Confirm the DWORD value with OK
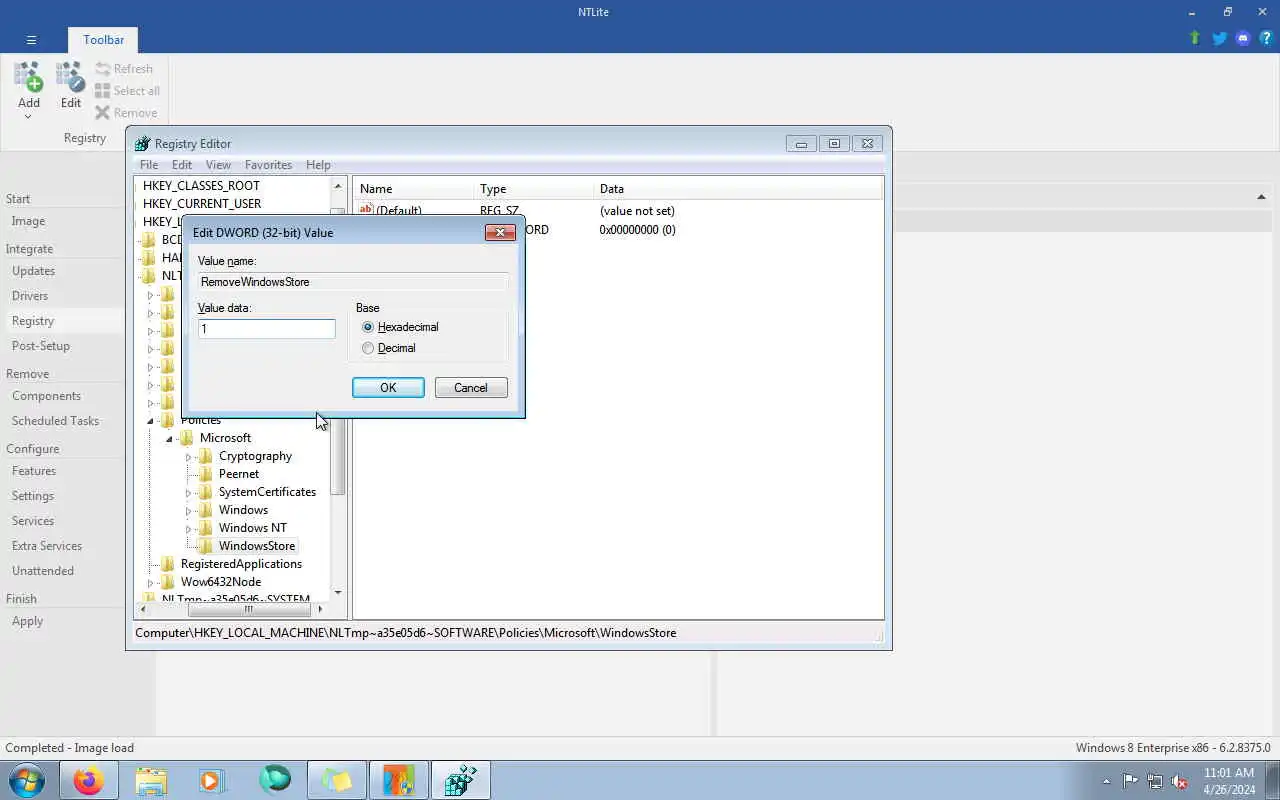This screenshot has width=1280, height=800. (x=388, y=388)
